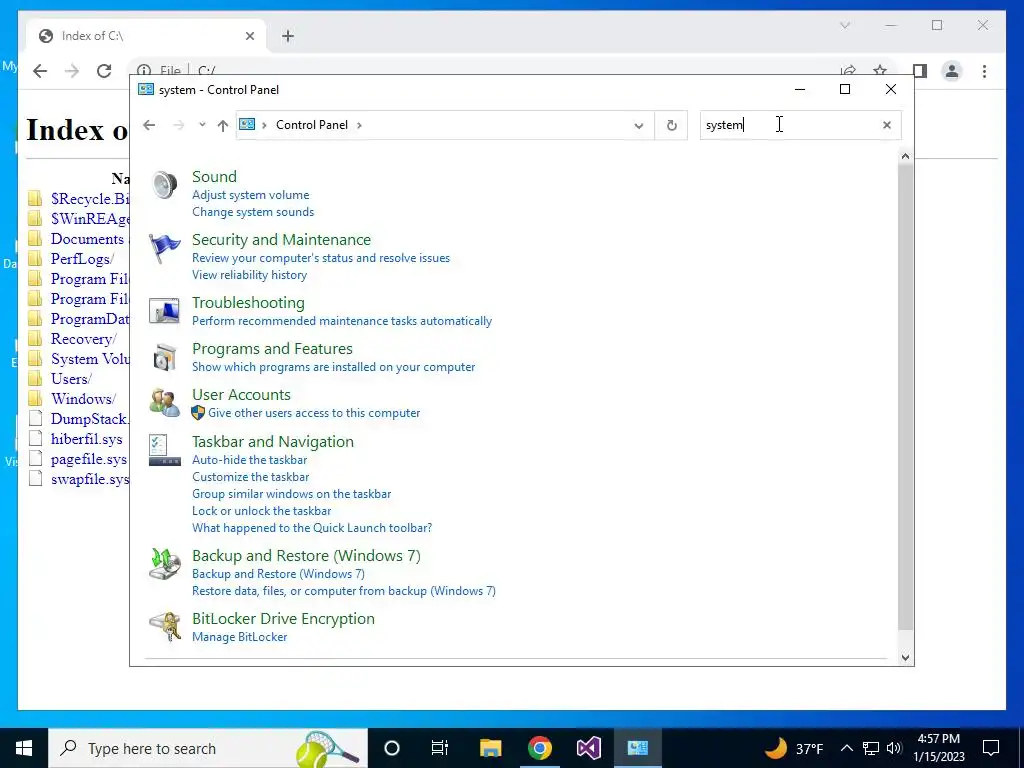
Task: Open Sound heading link
Action: [214, 176]
